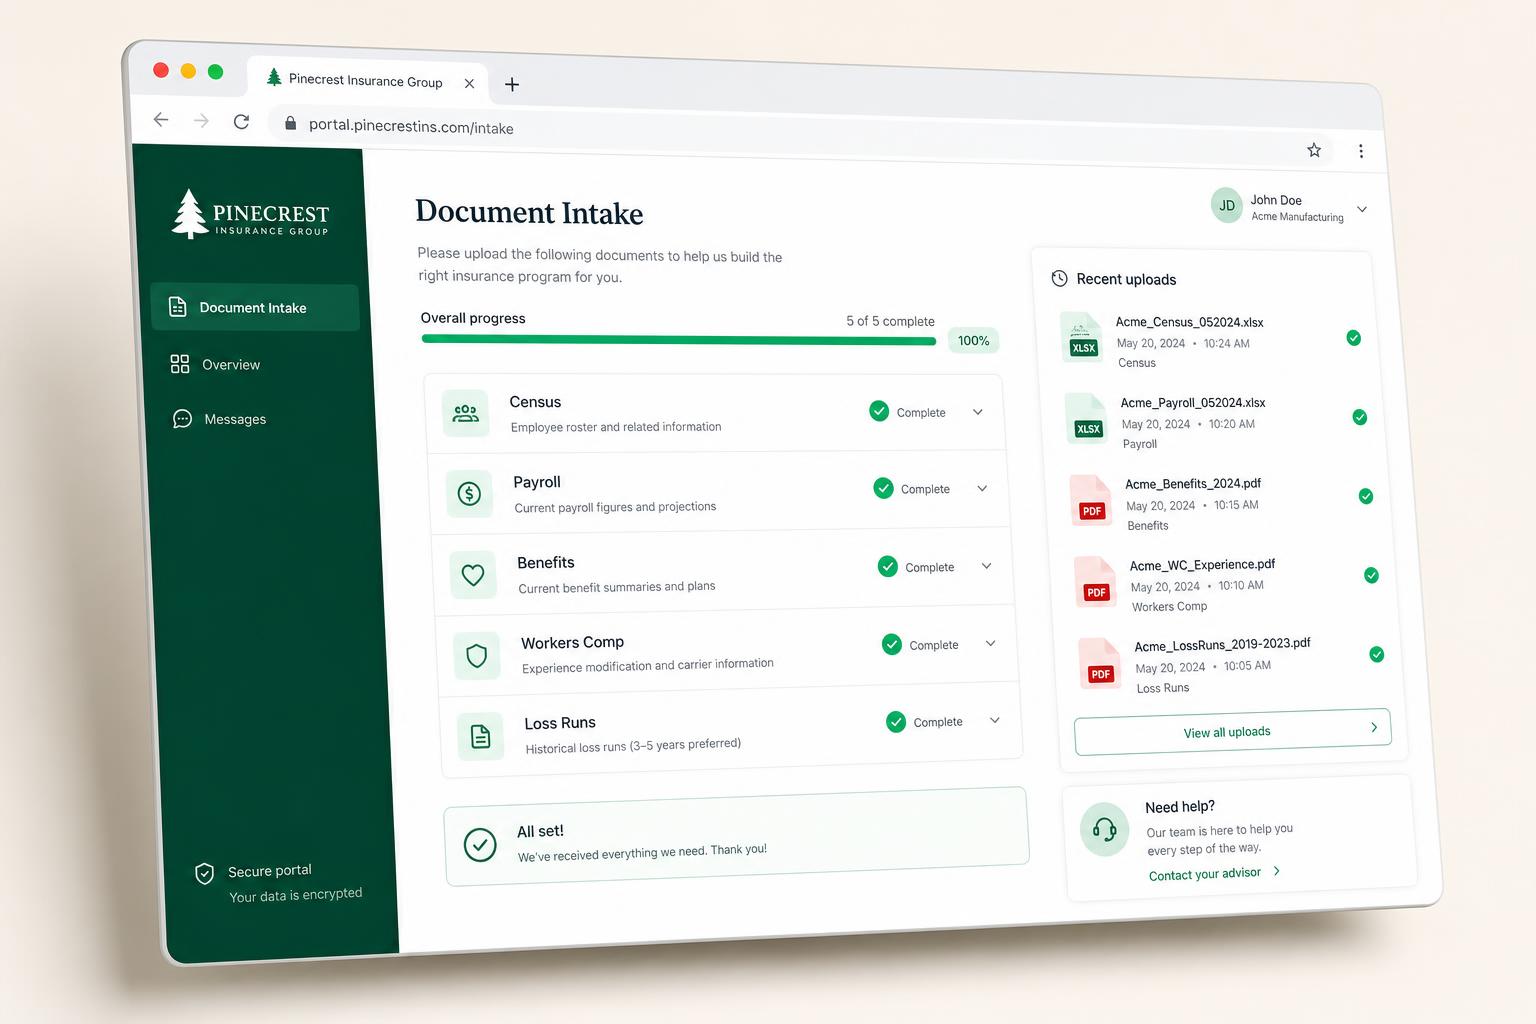The width and height of the screenshot is (1536, 1024).
Task: Open a new browser tab
Action: 512,84
